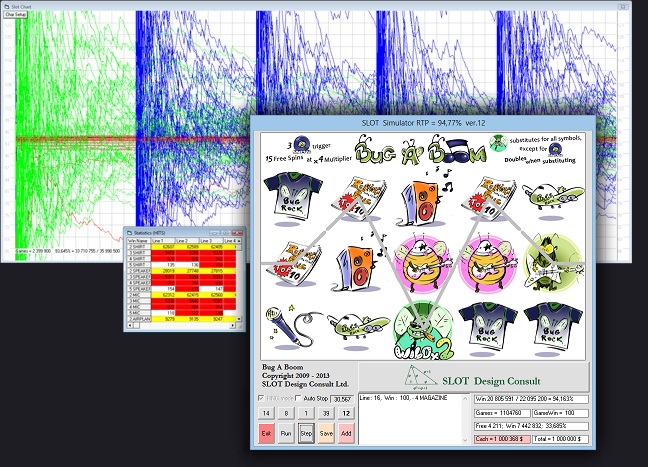Image resolution: width=648 pixels, height=467 pixels.
Task: Click the SLOT Design Consult banner
Action: [x=474, y=377]
